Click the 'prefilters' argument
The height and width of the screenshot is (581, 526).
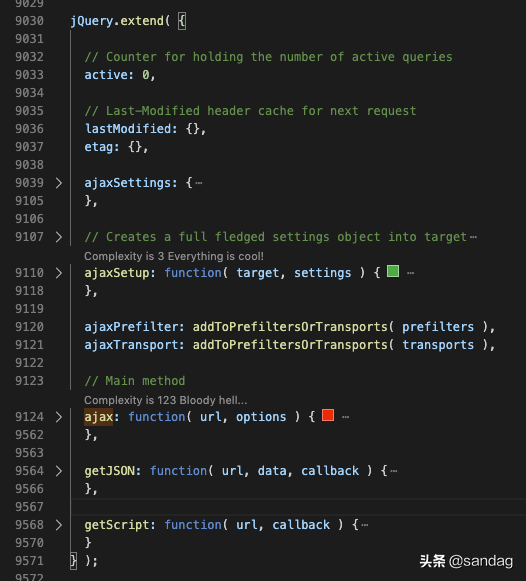pyautogui.click(x=438, y=327)
